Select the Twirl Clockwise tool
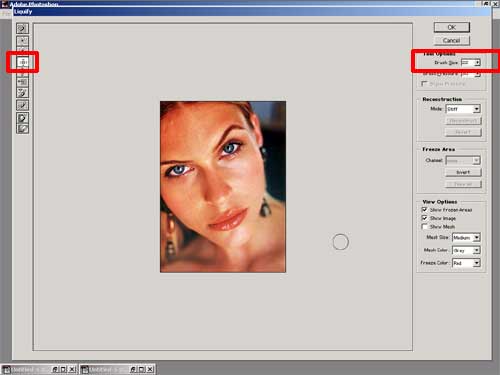The height and width of the screenshot is (375, 500). (22, 40)
